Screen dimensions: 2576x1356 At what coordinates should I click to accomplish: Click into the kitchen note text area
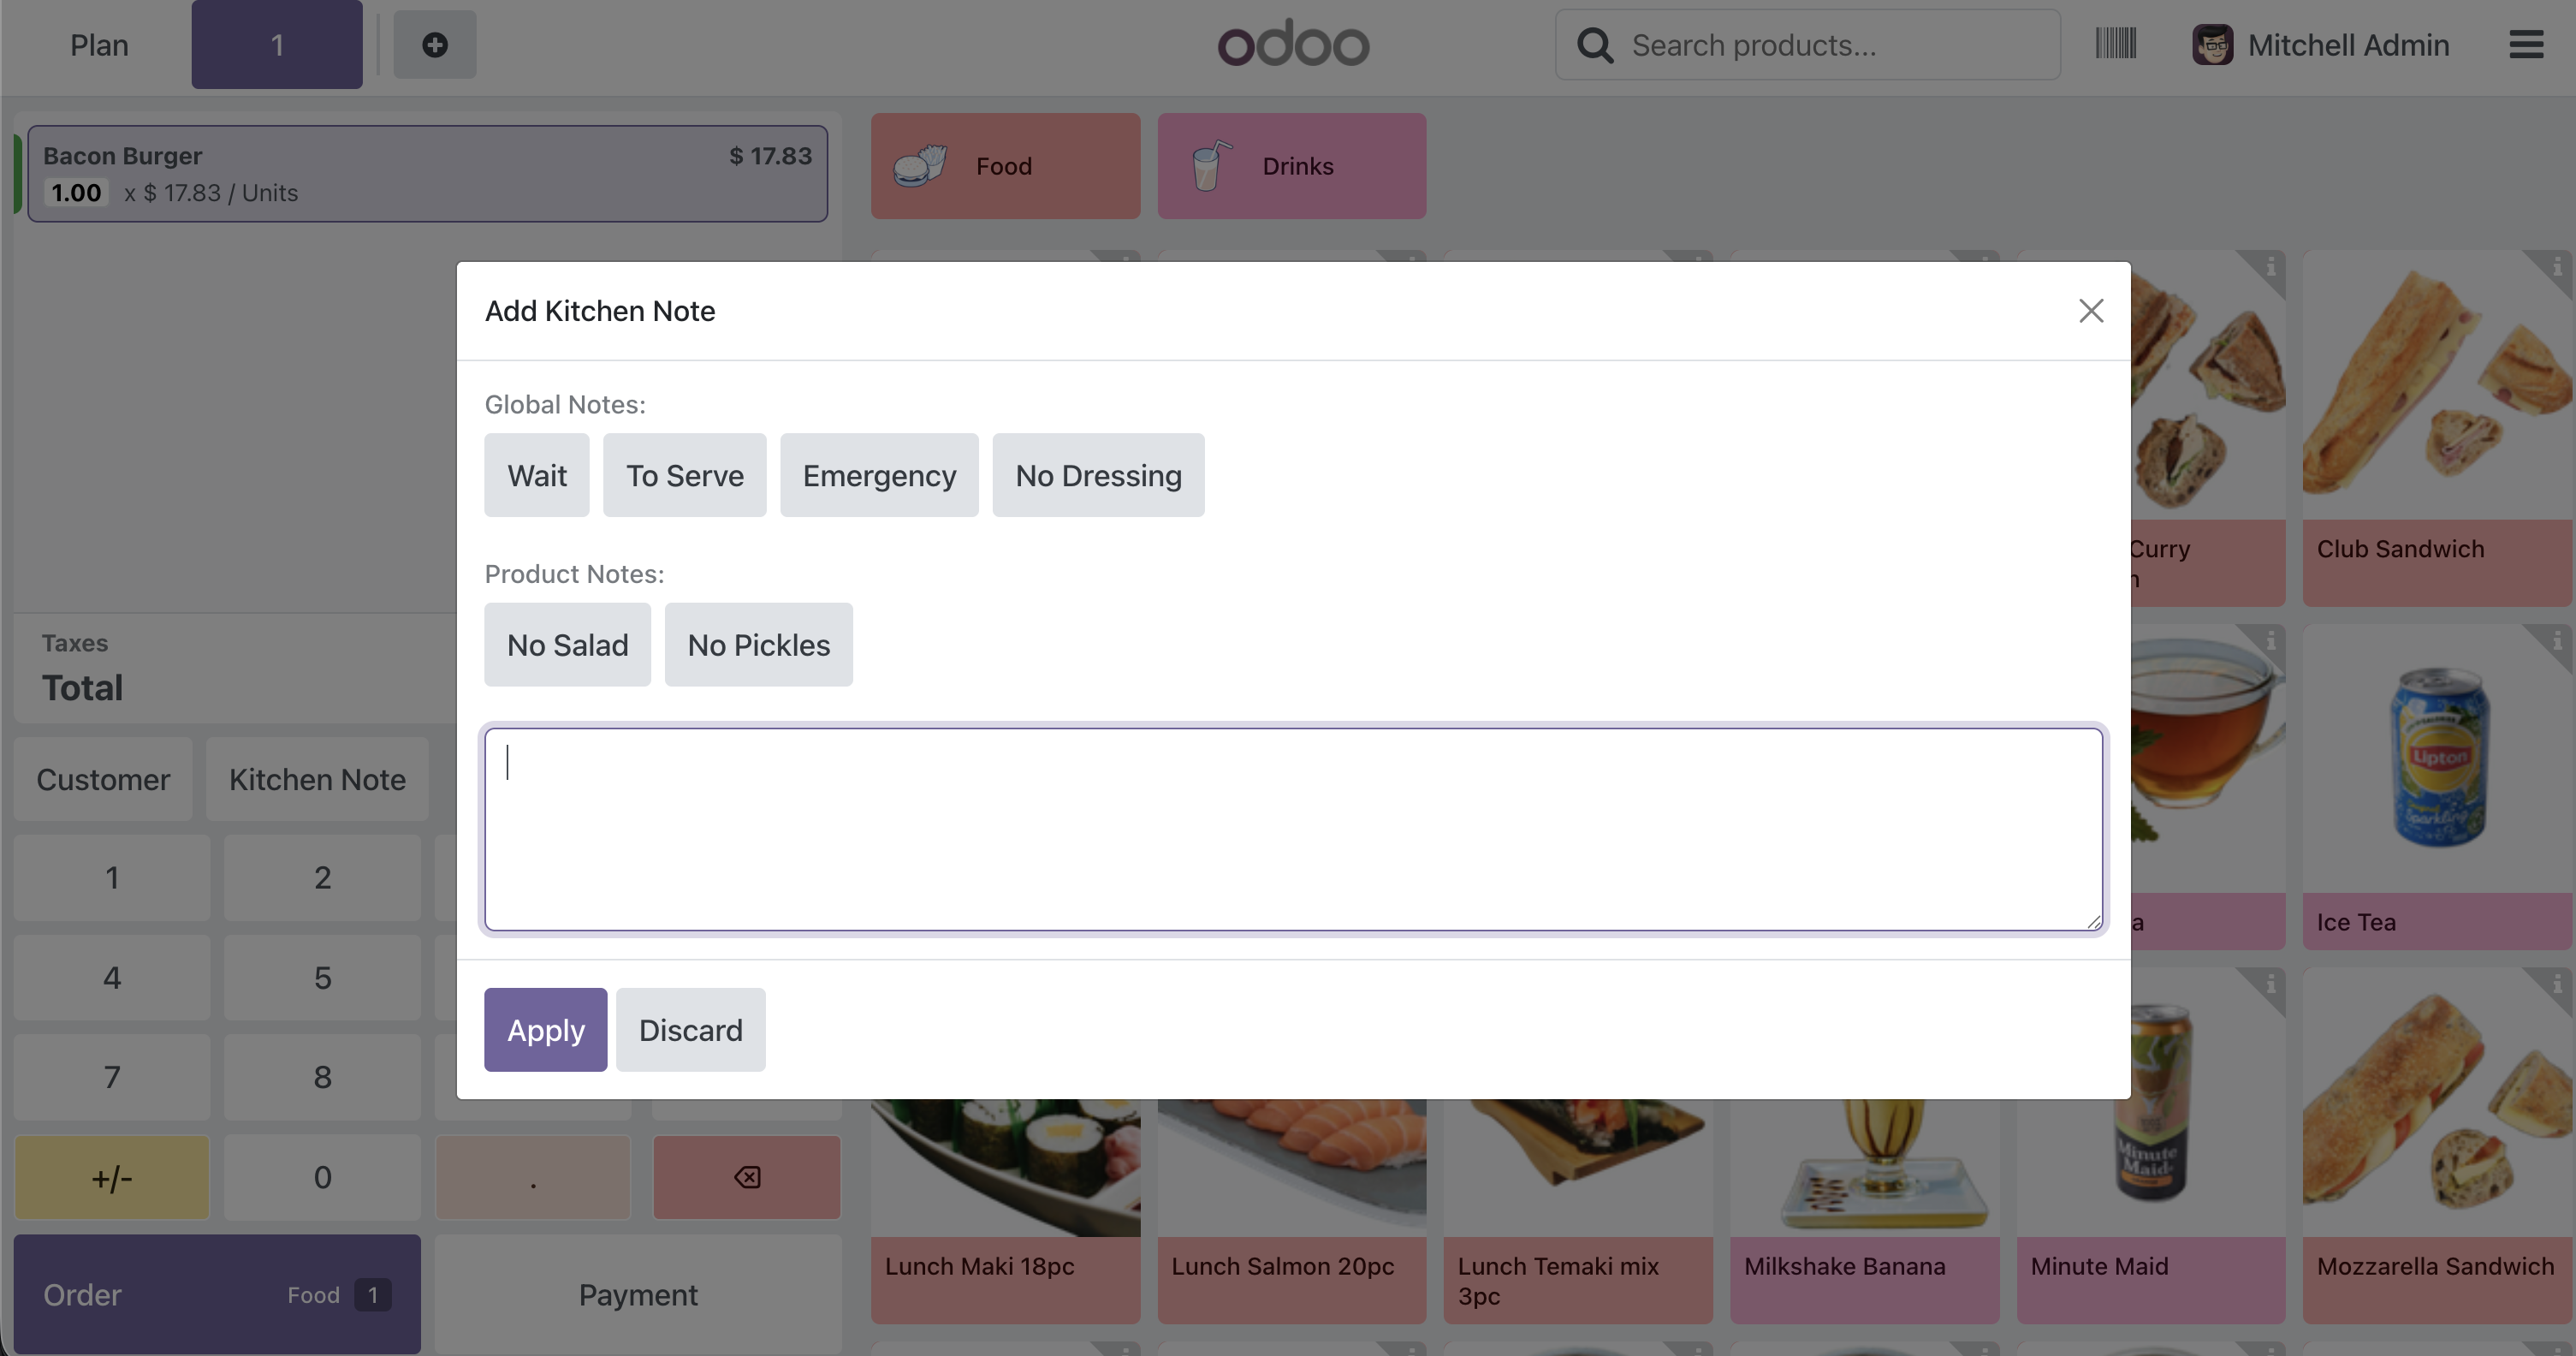tap(1293, 829)
